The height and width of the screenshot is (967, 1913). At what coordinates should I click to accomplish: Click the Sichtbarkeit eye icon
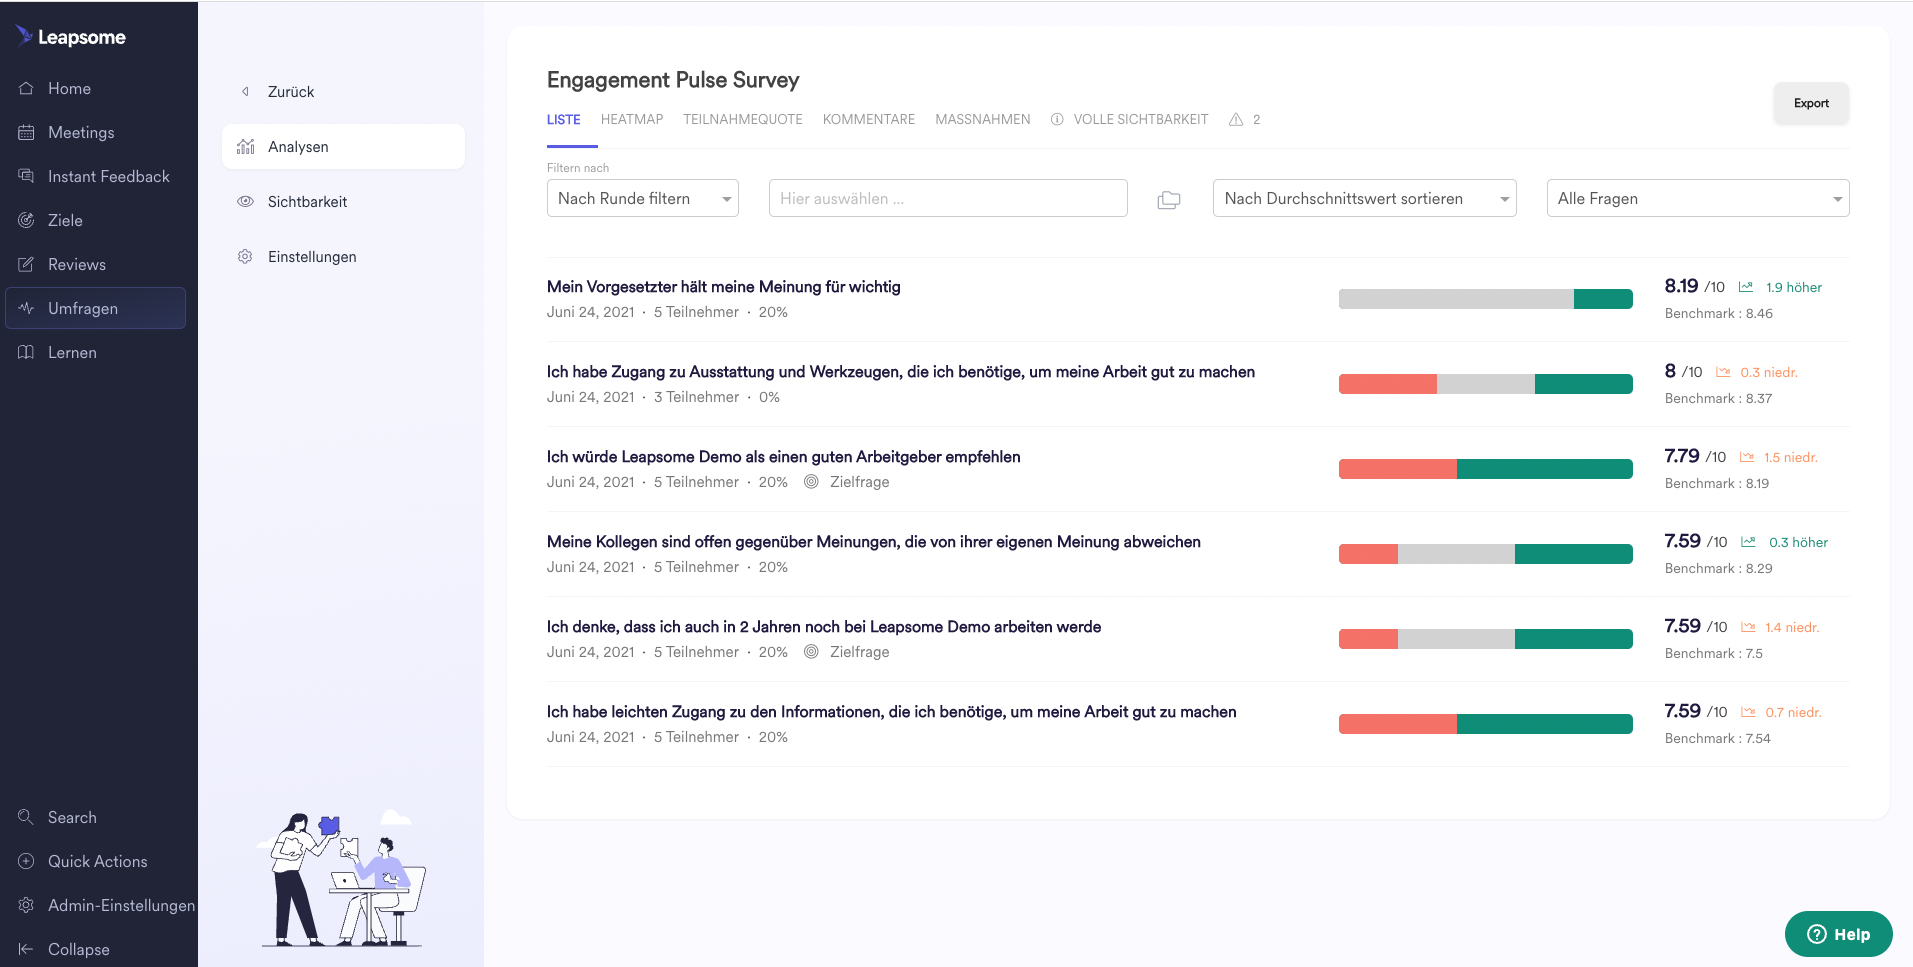click(245, 201)
